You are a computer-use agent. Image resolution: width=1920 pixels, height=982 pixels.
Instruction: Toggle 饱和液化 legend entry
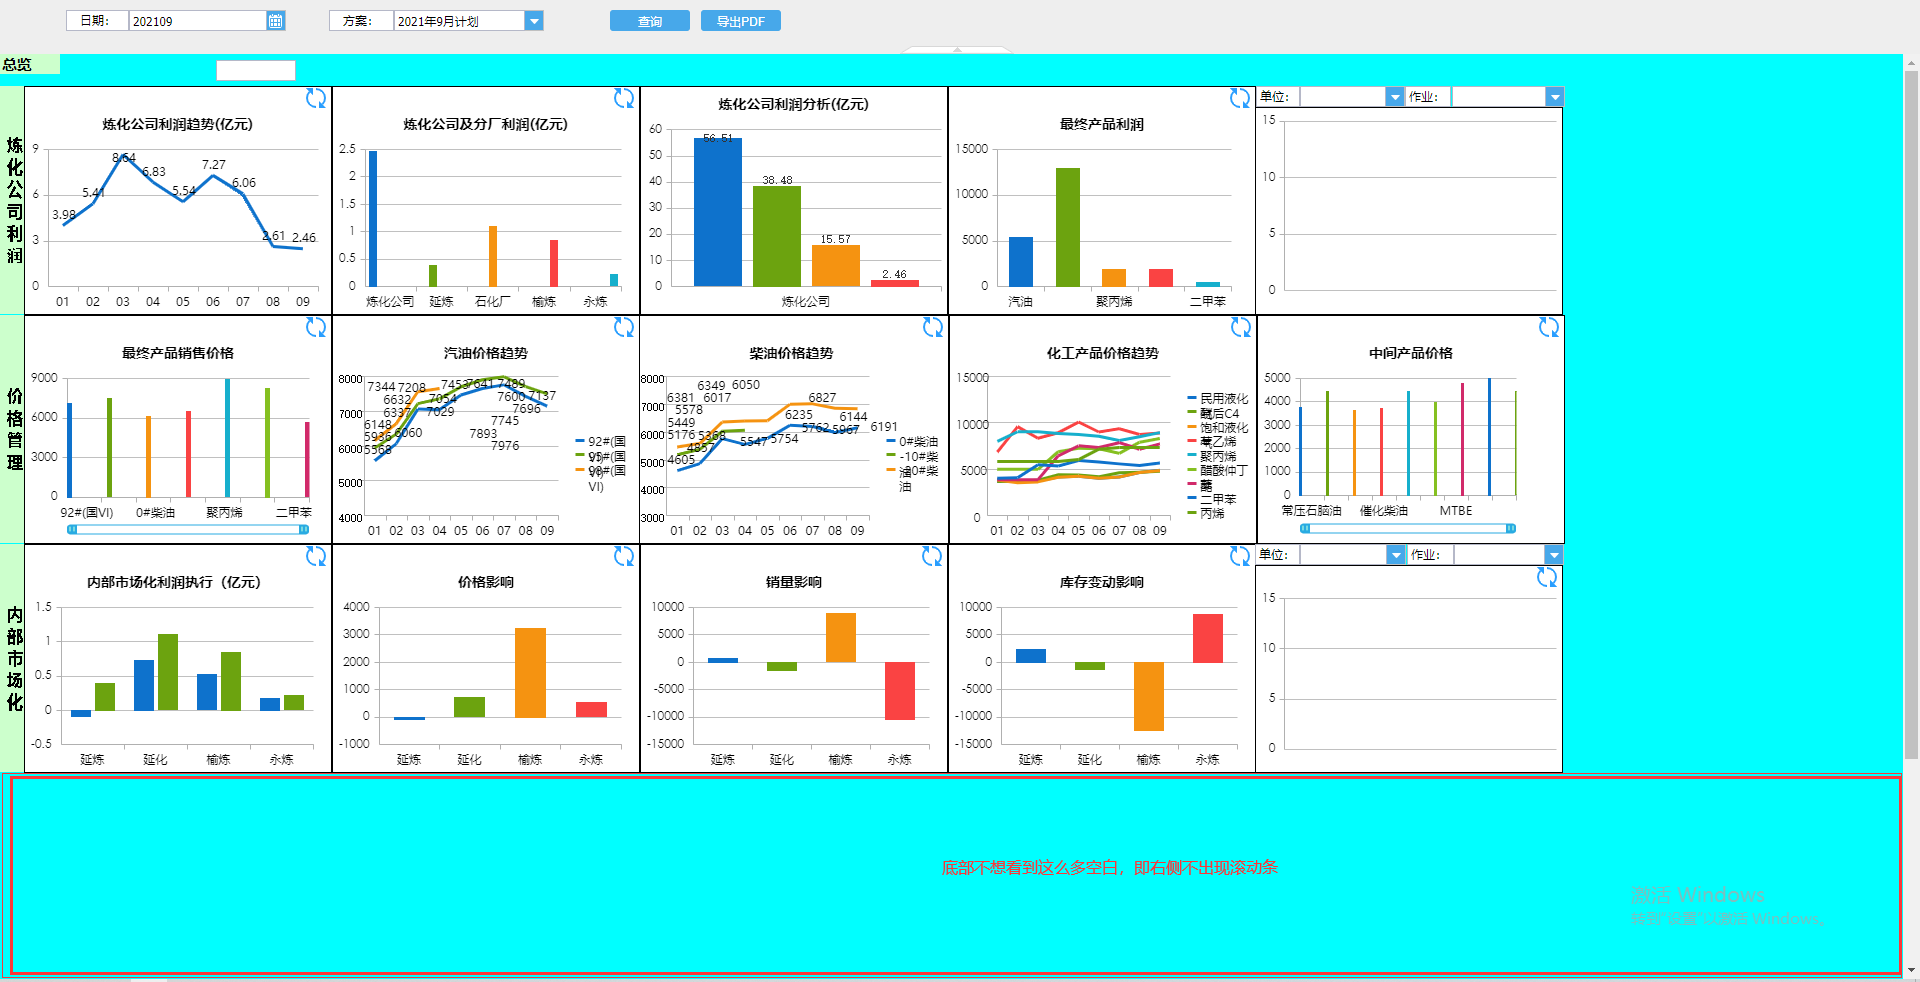pos(1218,427)
